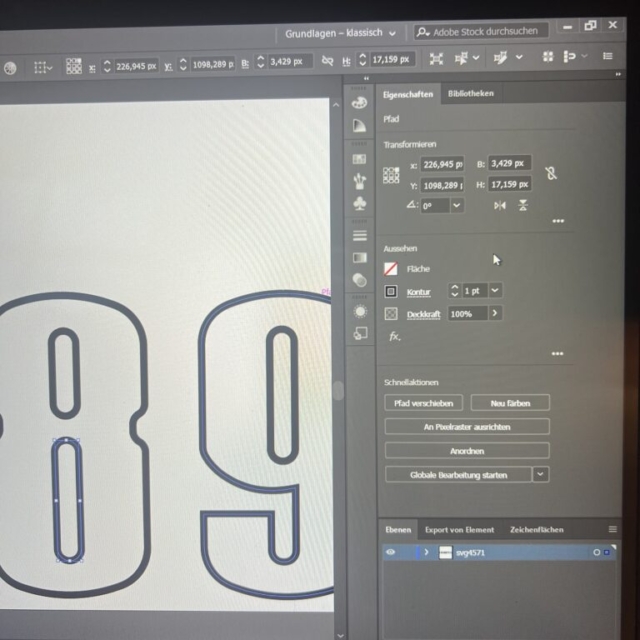Open the Stroke panel lines icon
The image size is (640, 640).
coord(360,235)
